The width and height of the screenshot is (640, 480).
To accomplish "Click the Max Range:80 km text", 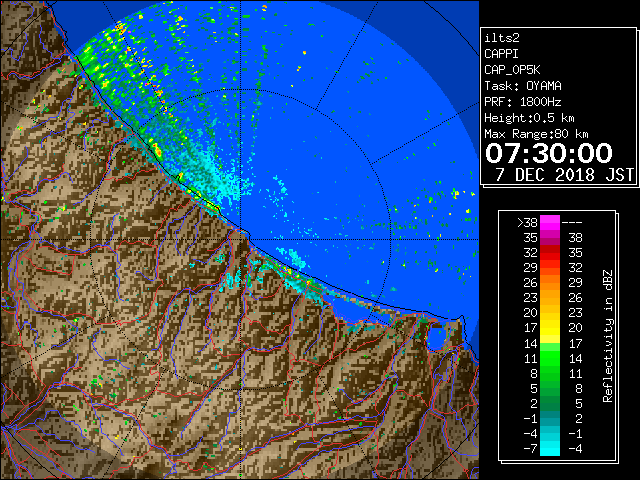I will point(536,134).
